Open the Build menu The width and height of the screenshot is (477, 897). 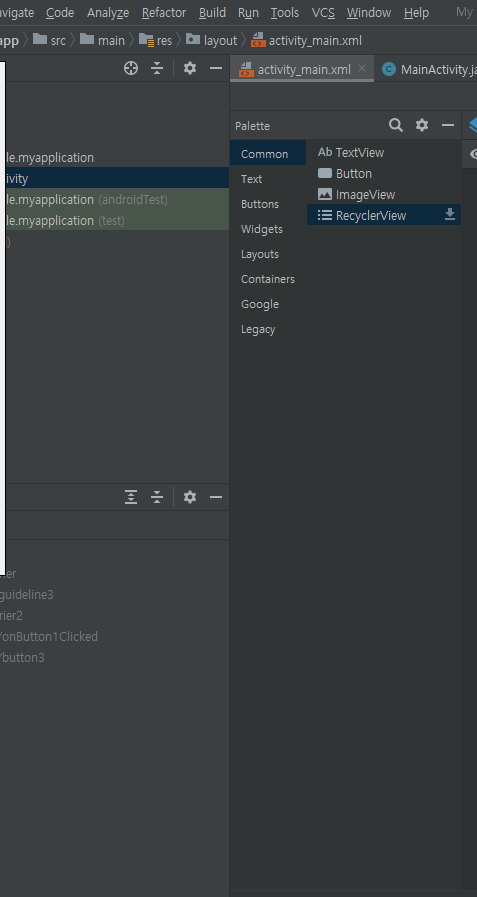pyautogui.click(x=212, y=13)
